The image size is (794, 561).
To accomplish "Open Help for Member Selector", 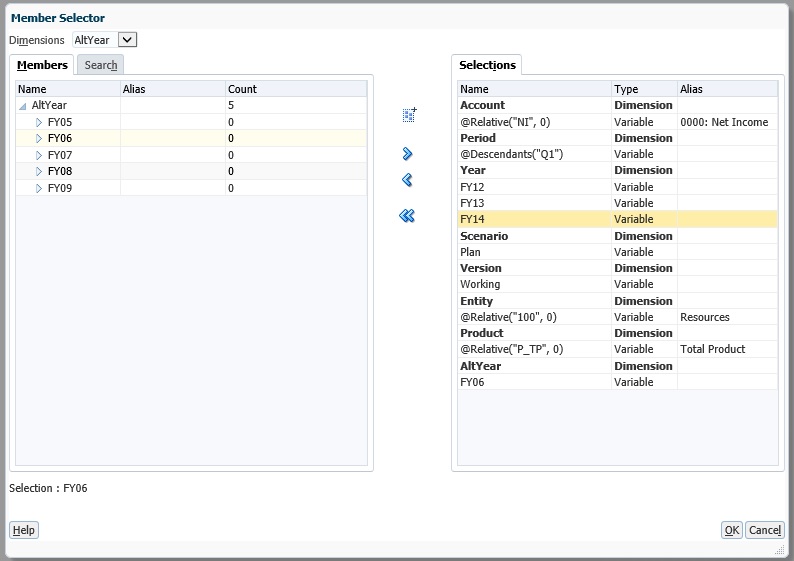I will tap(24, 530).
